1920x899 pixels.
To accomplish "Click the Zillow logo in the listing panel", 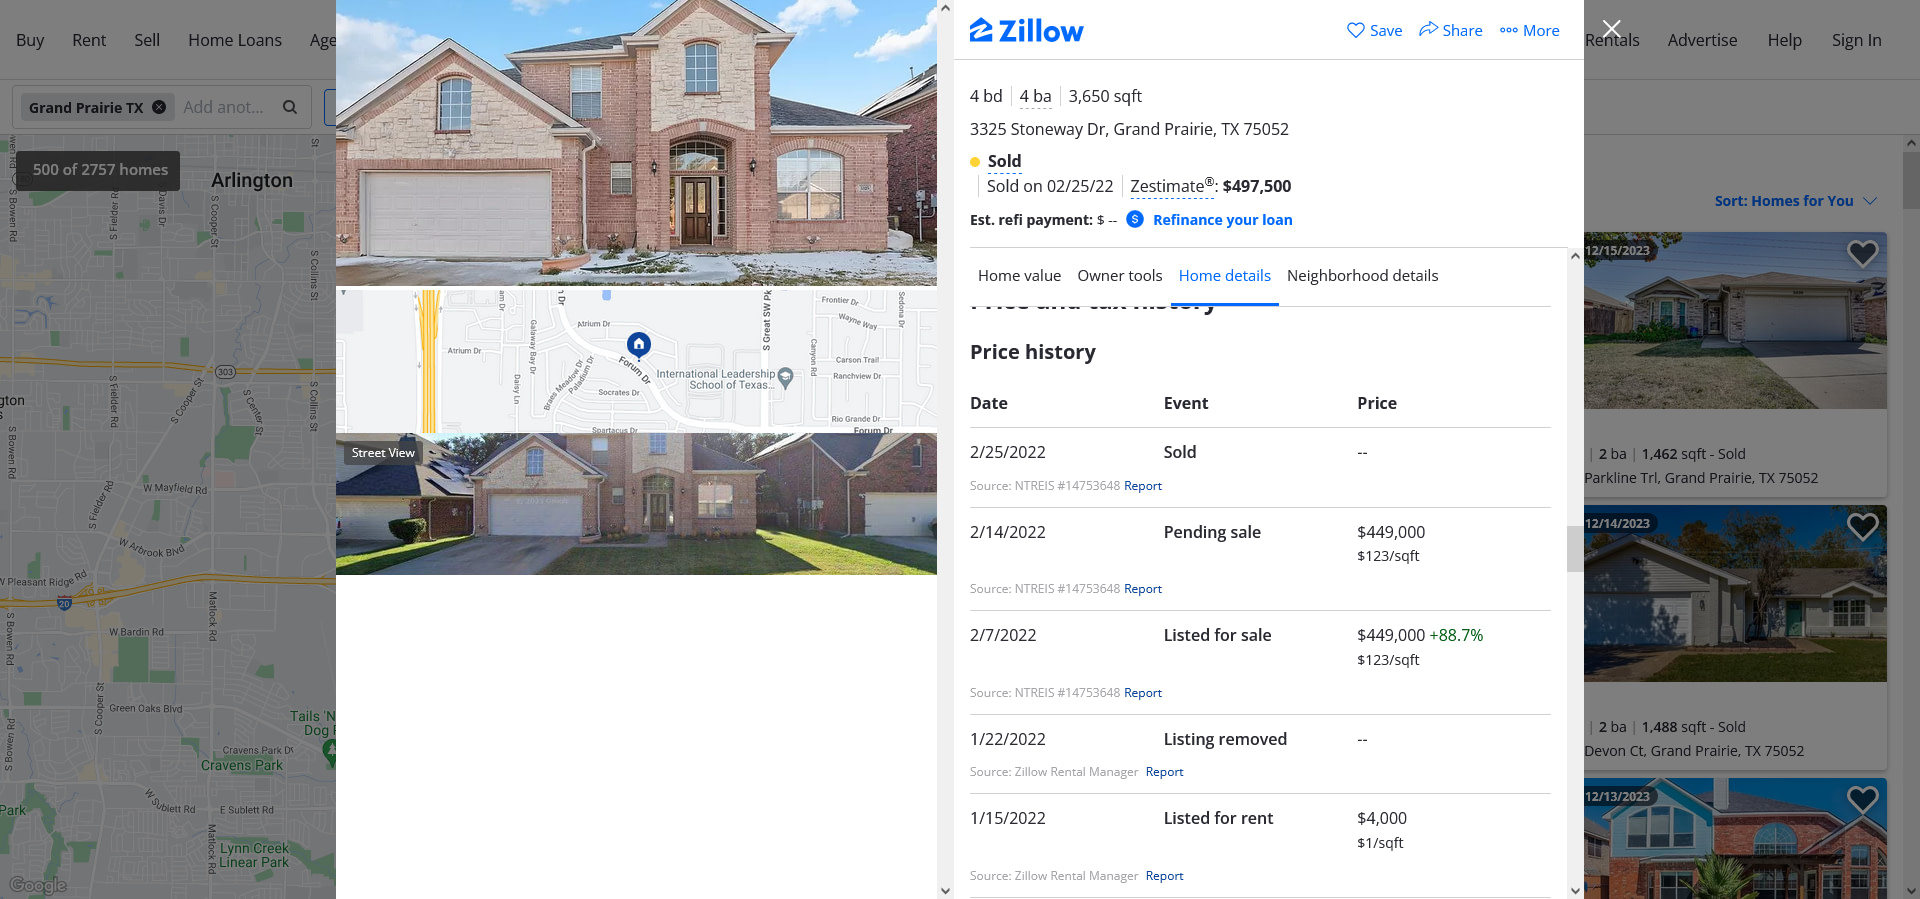I will tap(1026, 30).
